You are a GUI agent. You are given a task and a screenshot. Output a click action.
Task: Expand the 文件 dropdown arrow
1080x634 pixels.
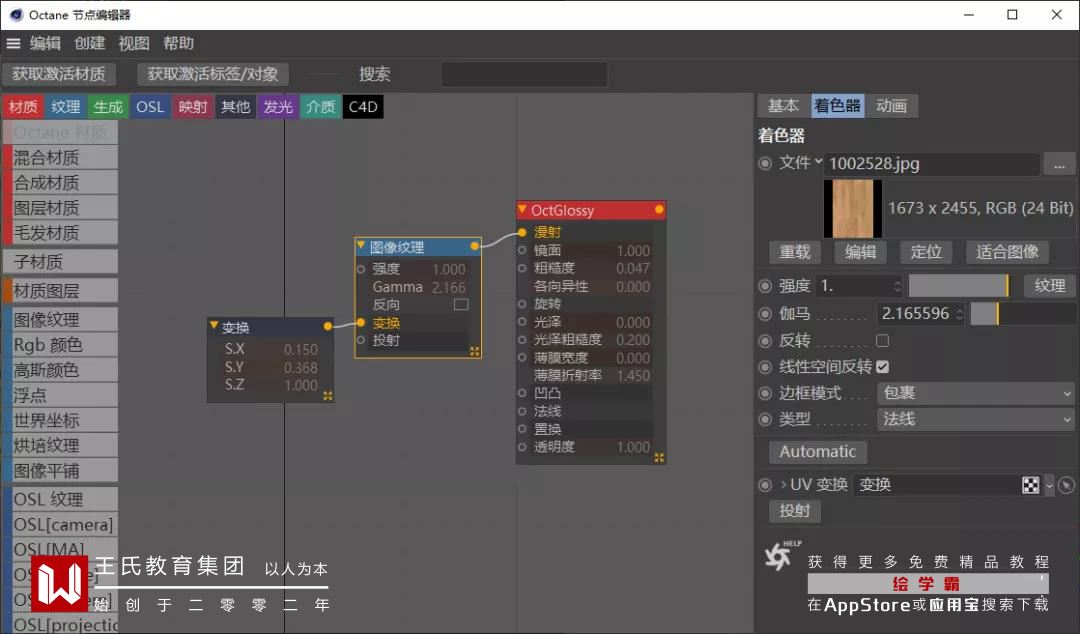click(x=818, y=161)
